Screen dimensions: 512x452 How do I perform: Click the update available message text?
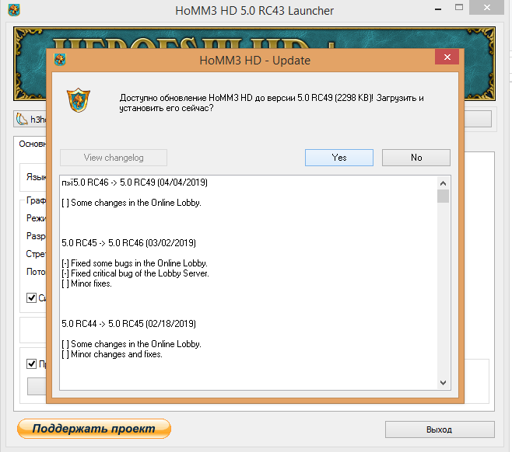(272, 103)
